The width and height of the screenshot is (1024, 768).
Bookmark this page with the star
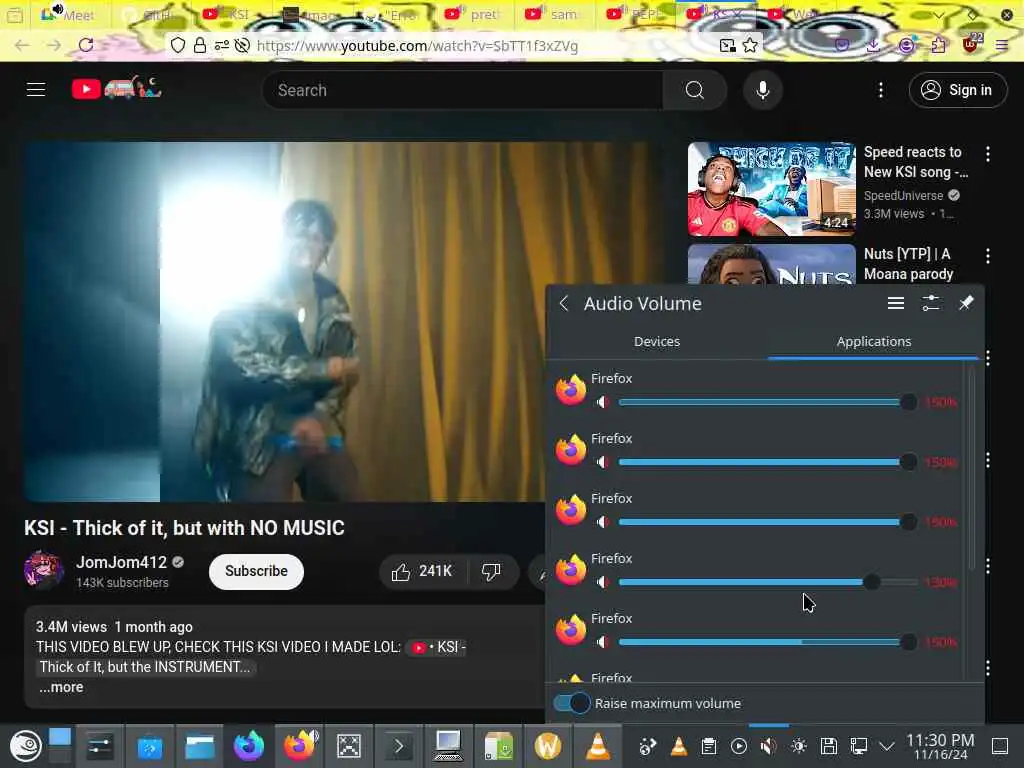coord(750,45)
